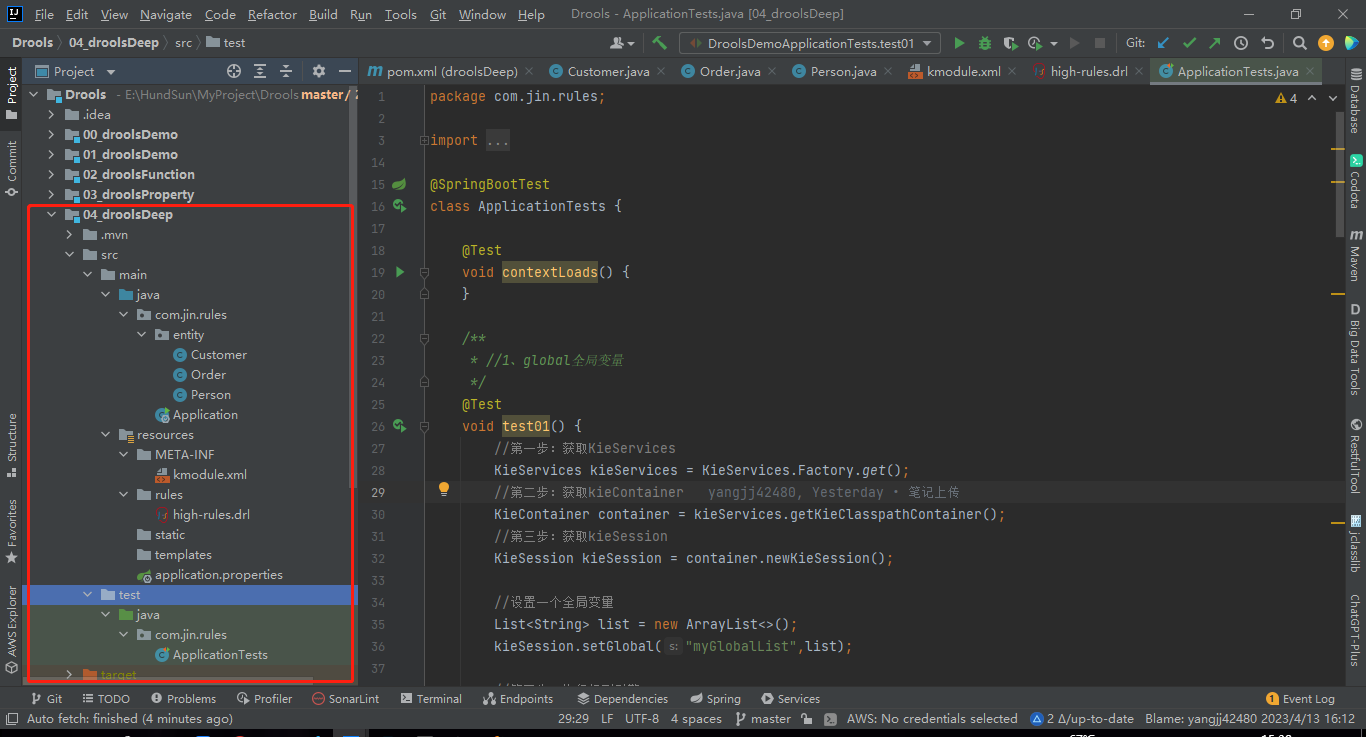Click the Git Push arrow icon
Viewport: 1366px width, 737px height.
pos(1214,43)
